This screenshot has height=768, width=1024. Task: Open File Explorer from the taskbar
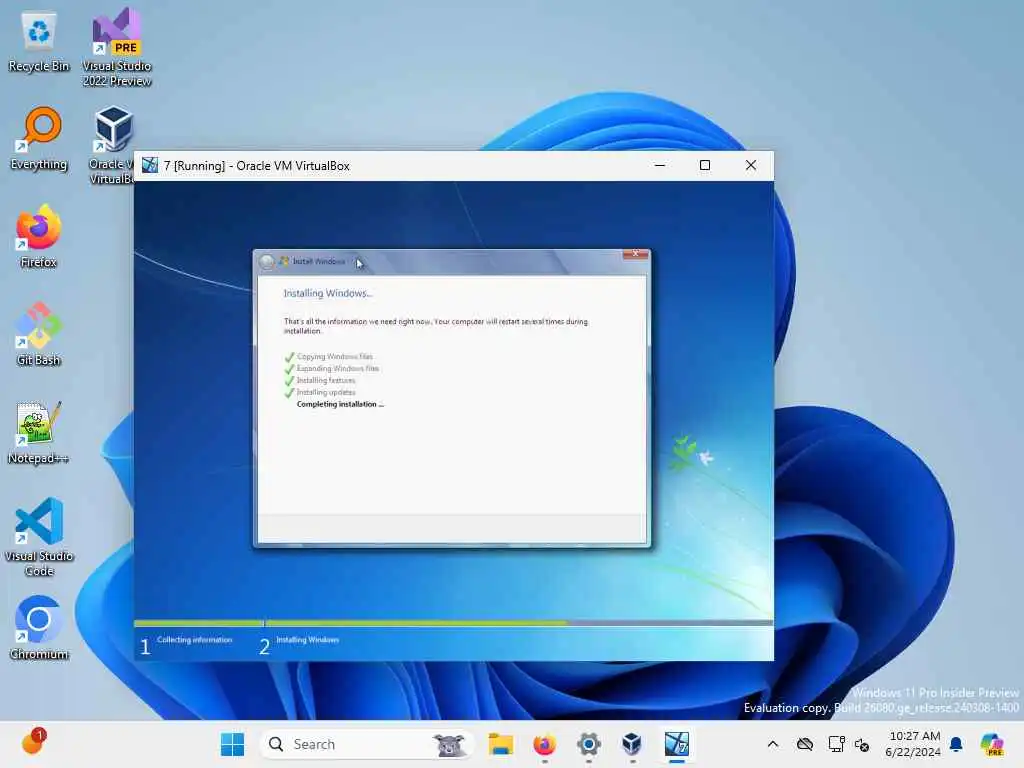point(501,744)
